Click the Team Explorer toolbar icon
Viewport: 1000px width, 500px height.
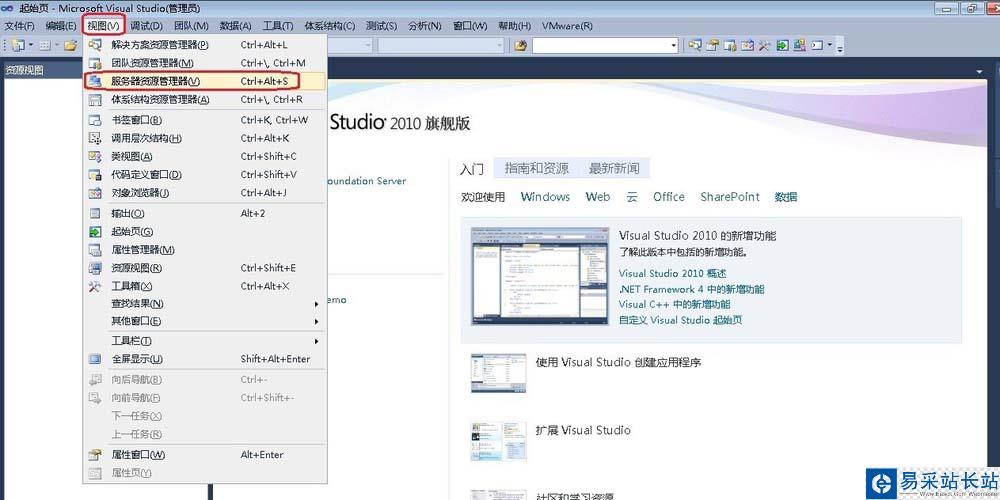pyautogui.click(x=730, y=45)
